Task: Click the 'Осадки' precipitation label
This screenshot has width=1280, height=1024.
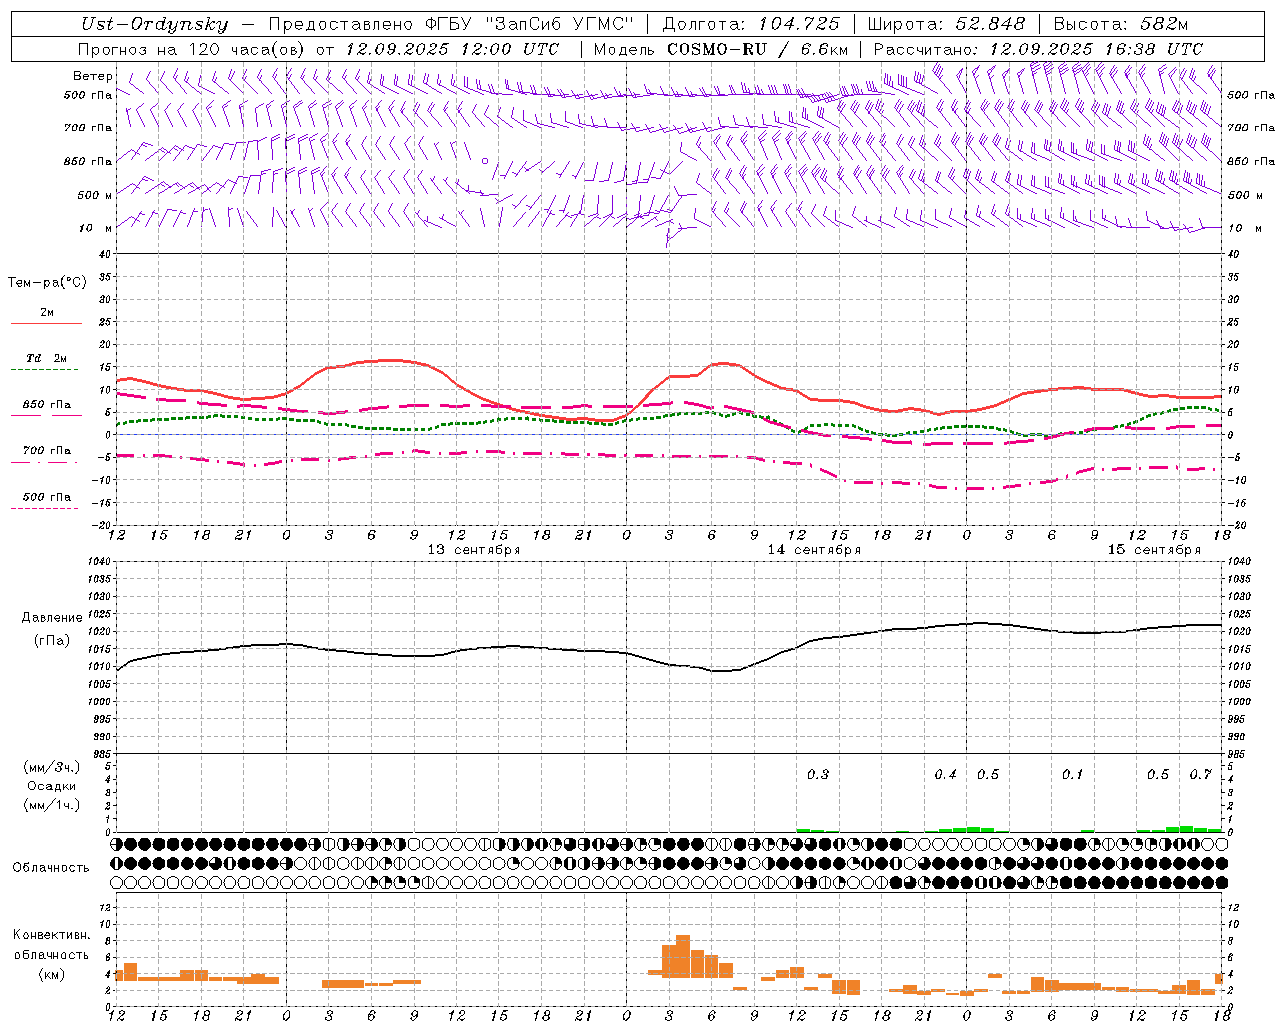Action: pyautogui.click(x=51, y=786)
